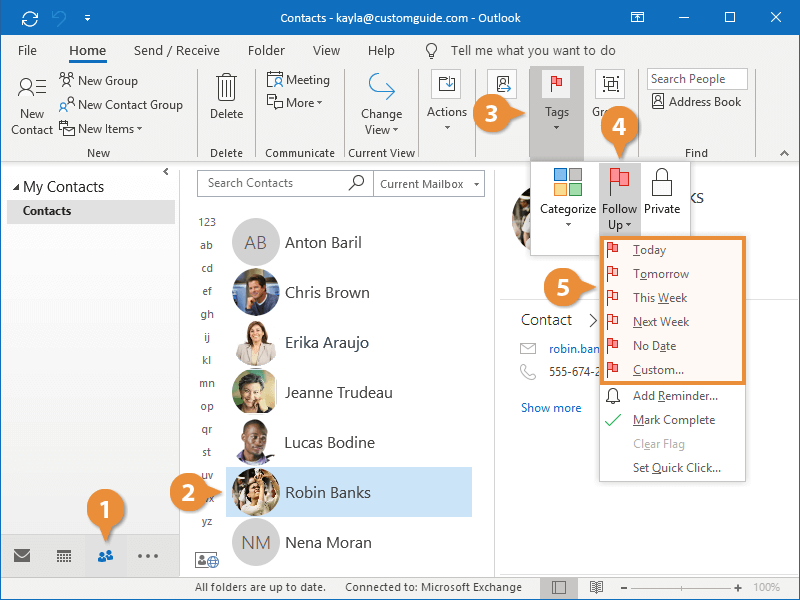
Task: Collapse the My Contacts group
Action: (x=16, y=187)
